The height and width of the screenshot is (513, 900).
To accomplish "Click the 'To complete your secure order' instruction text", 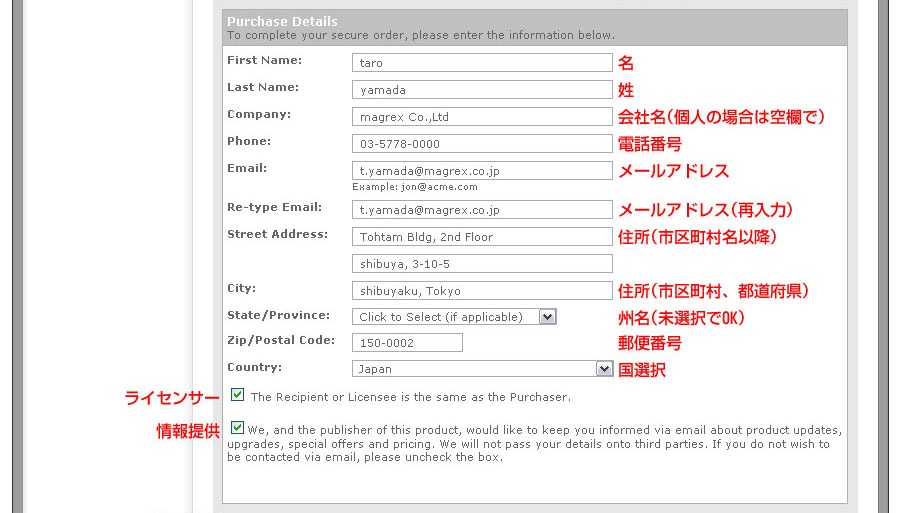I will pos(421,35).
